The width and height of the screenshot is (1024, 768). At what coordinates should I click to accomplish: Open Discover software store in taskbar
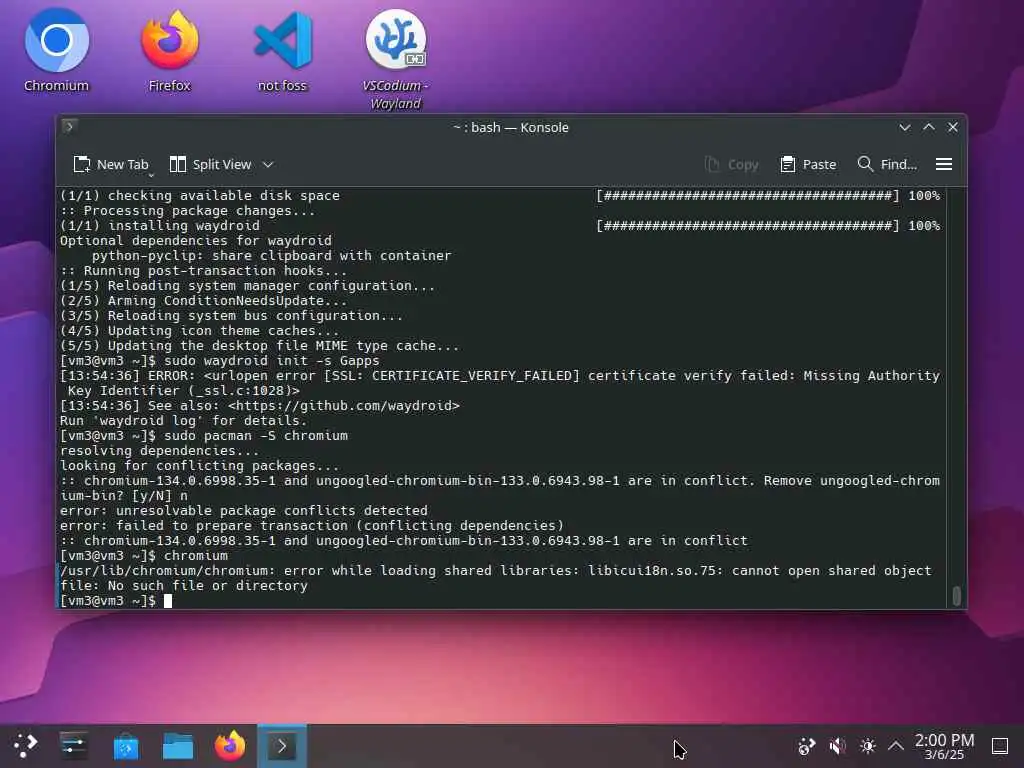tap(125, 746)
